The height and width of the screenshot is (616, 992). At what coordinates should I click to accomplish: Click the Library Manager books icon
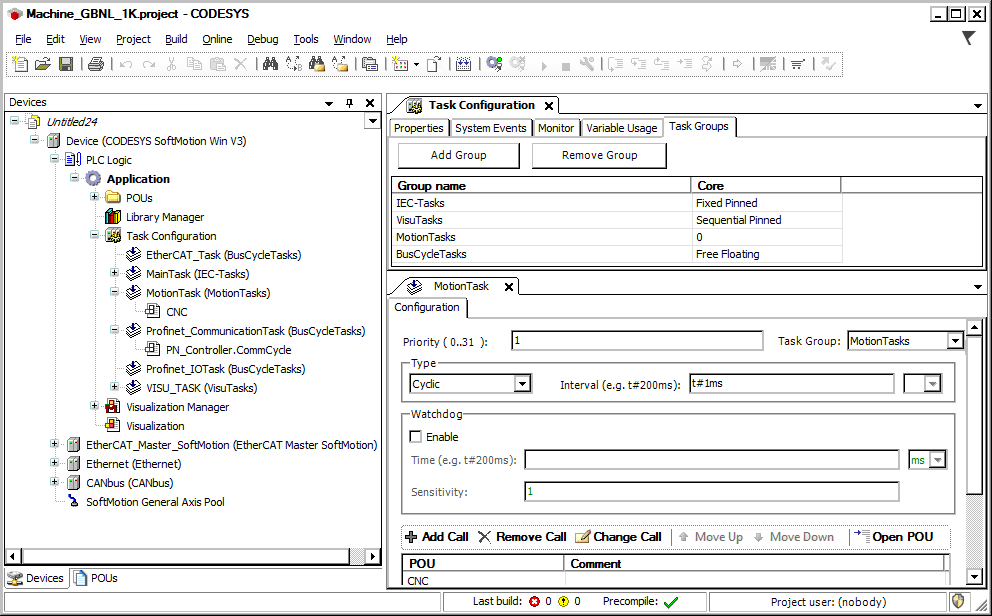pyautogui.click(x=113, y=217)
